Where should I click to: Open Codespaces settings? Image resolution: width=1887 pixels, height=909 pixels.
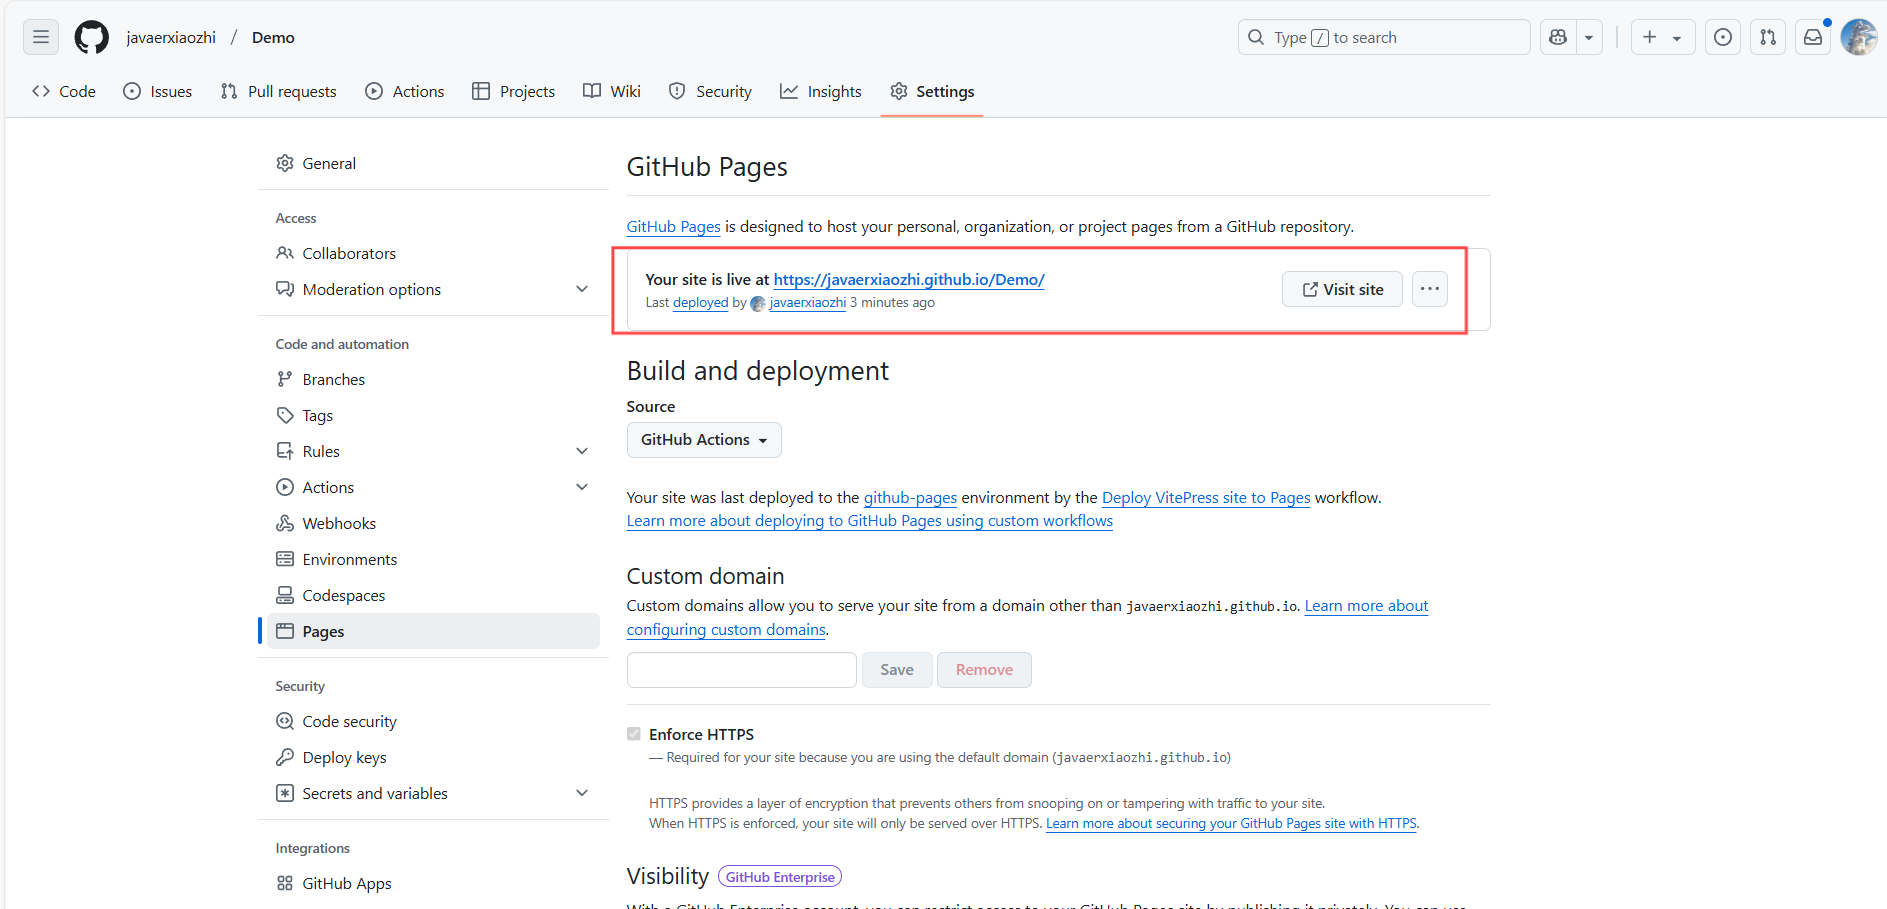click(x=433, y=595)
